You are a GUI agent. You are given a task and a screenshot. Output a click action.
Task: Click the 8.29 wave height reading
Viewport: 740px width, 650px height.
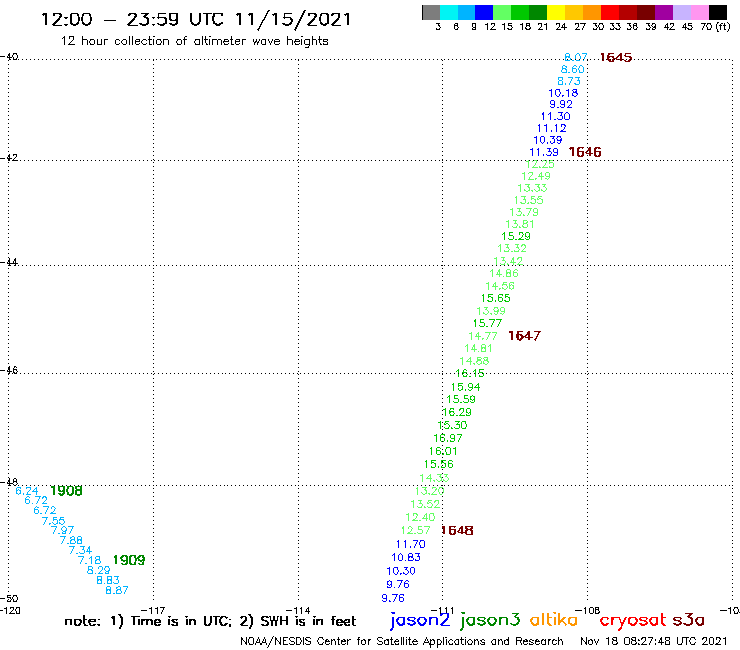[x=98, y=570]
